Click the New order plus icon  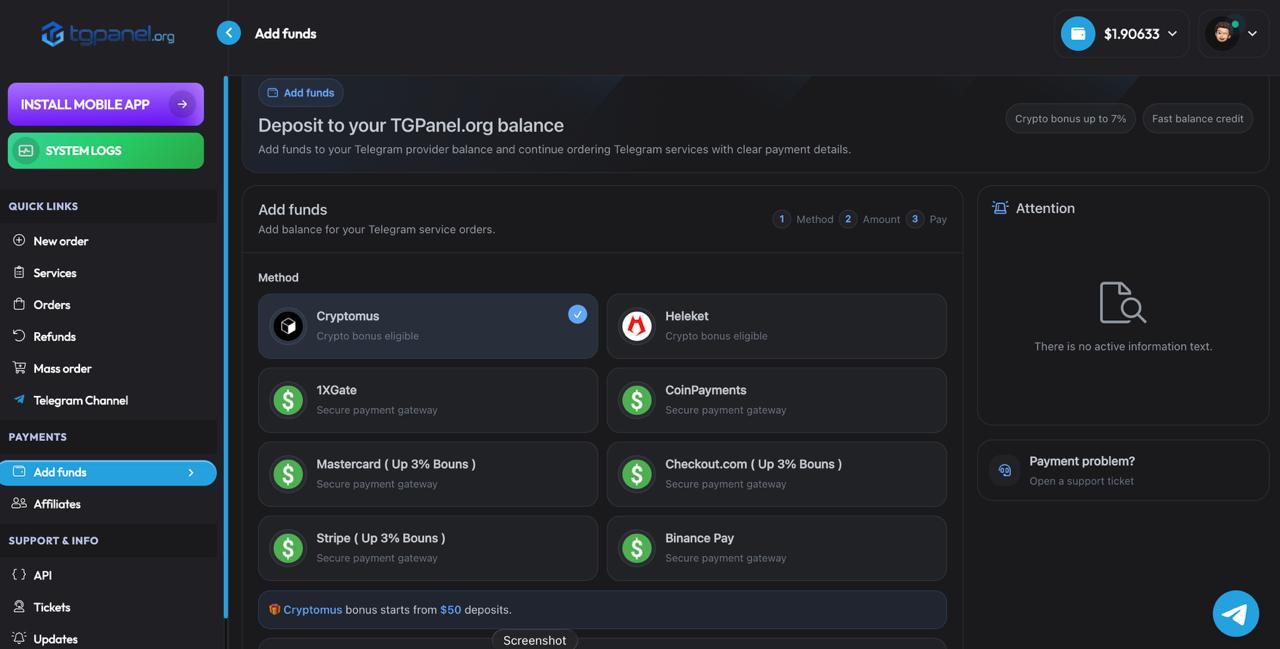coord(19,241)
